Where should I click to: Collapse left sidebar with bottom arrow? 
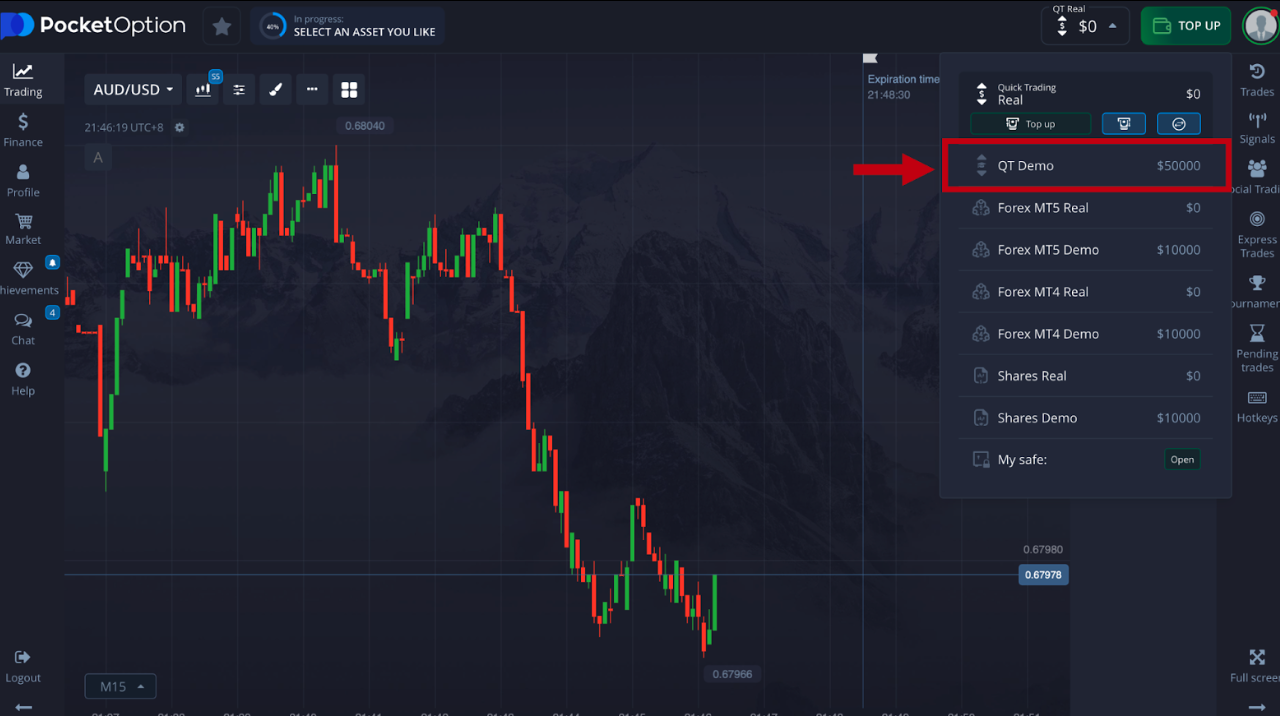[x=23, y=707]
